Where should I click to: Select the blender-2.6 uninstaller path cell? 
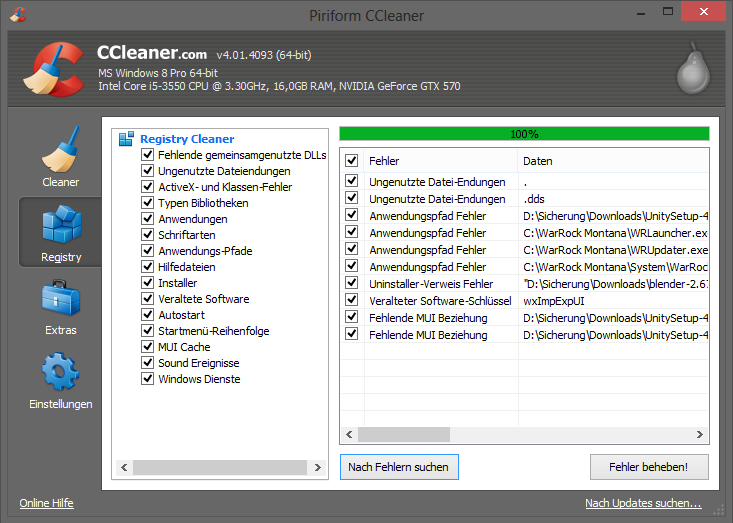pyautogui.click(x=613, y=284)
